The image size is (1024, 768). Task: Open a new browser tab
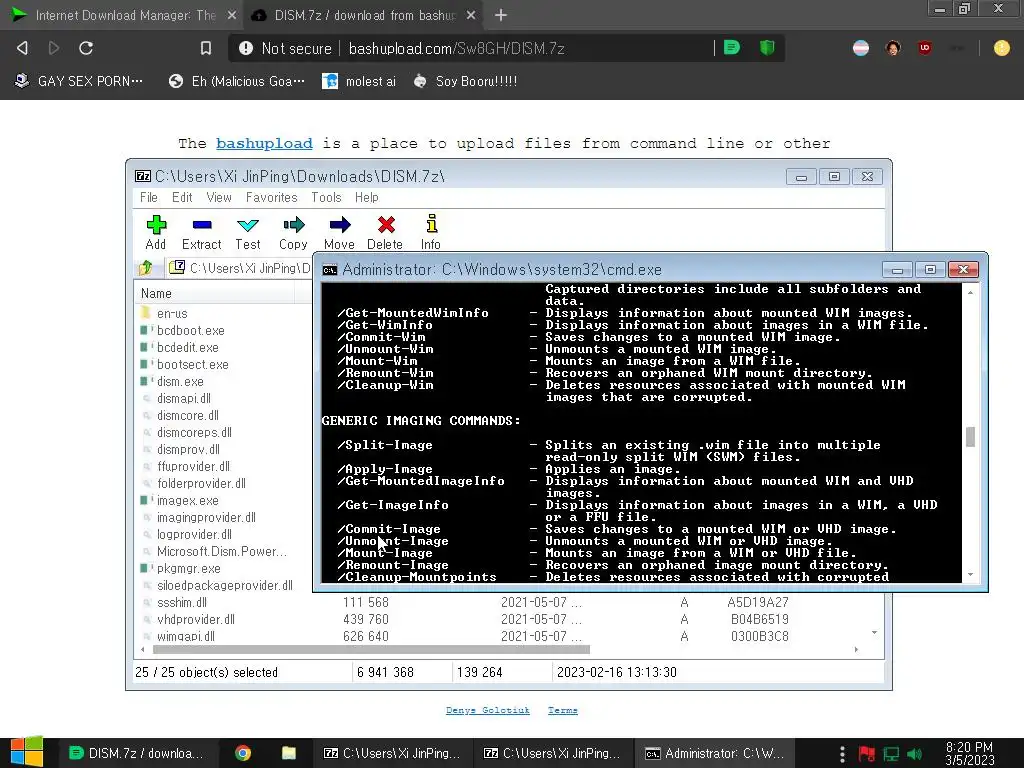(501, 15)
